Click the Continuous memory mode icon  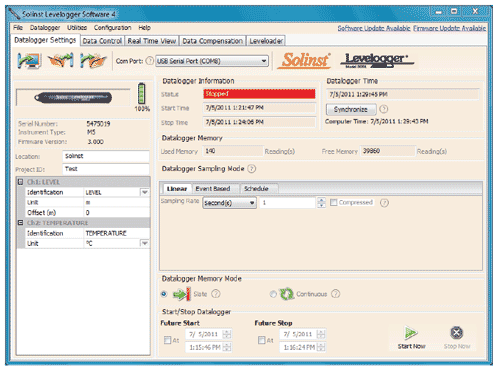tap(286, 294)
